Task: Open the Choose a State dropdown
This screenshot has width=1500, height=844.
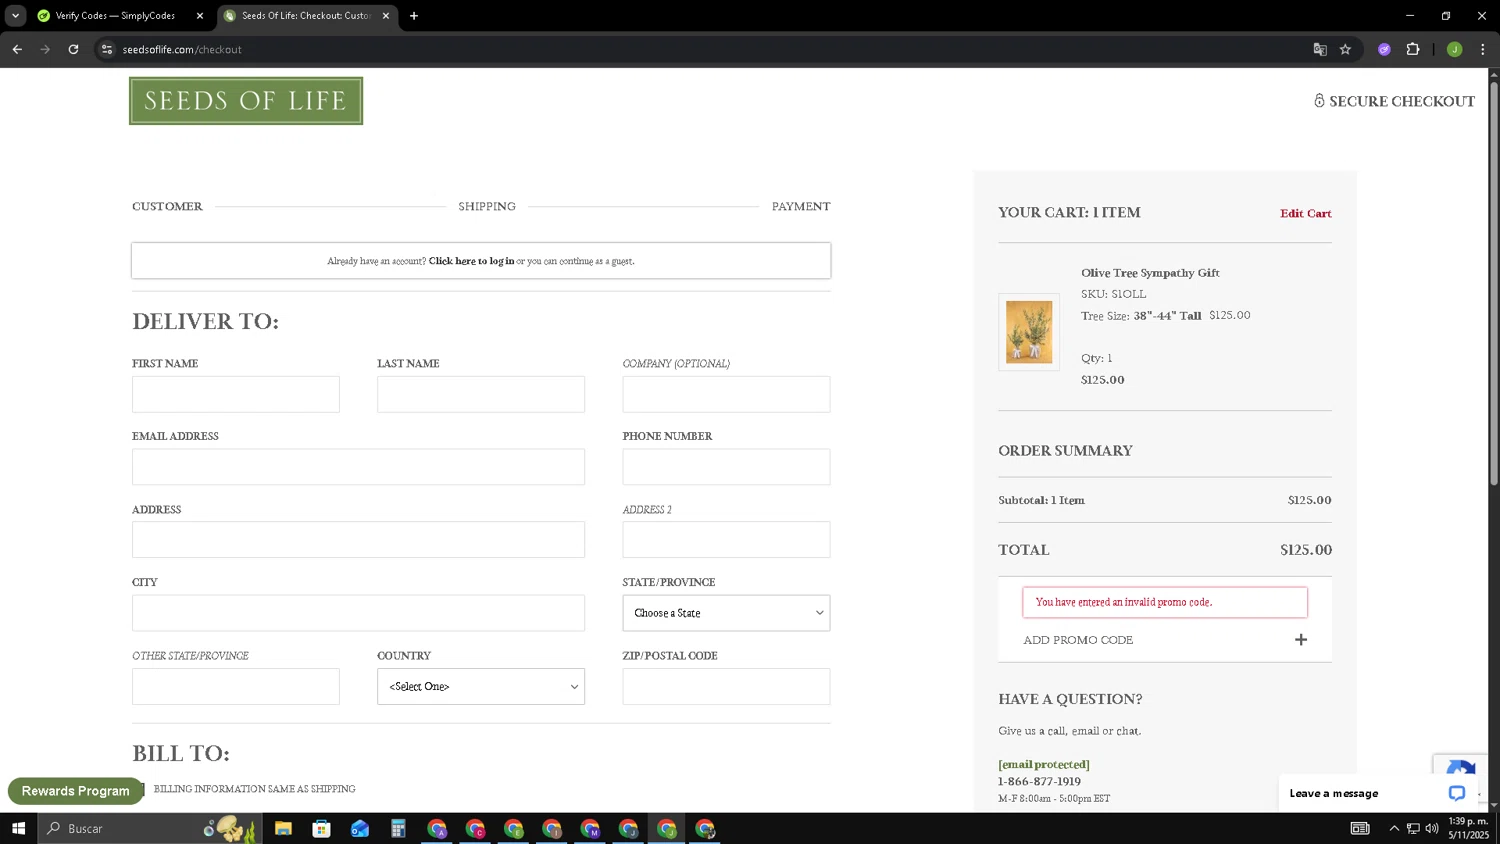Action: tap(726, 613)
